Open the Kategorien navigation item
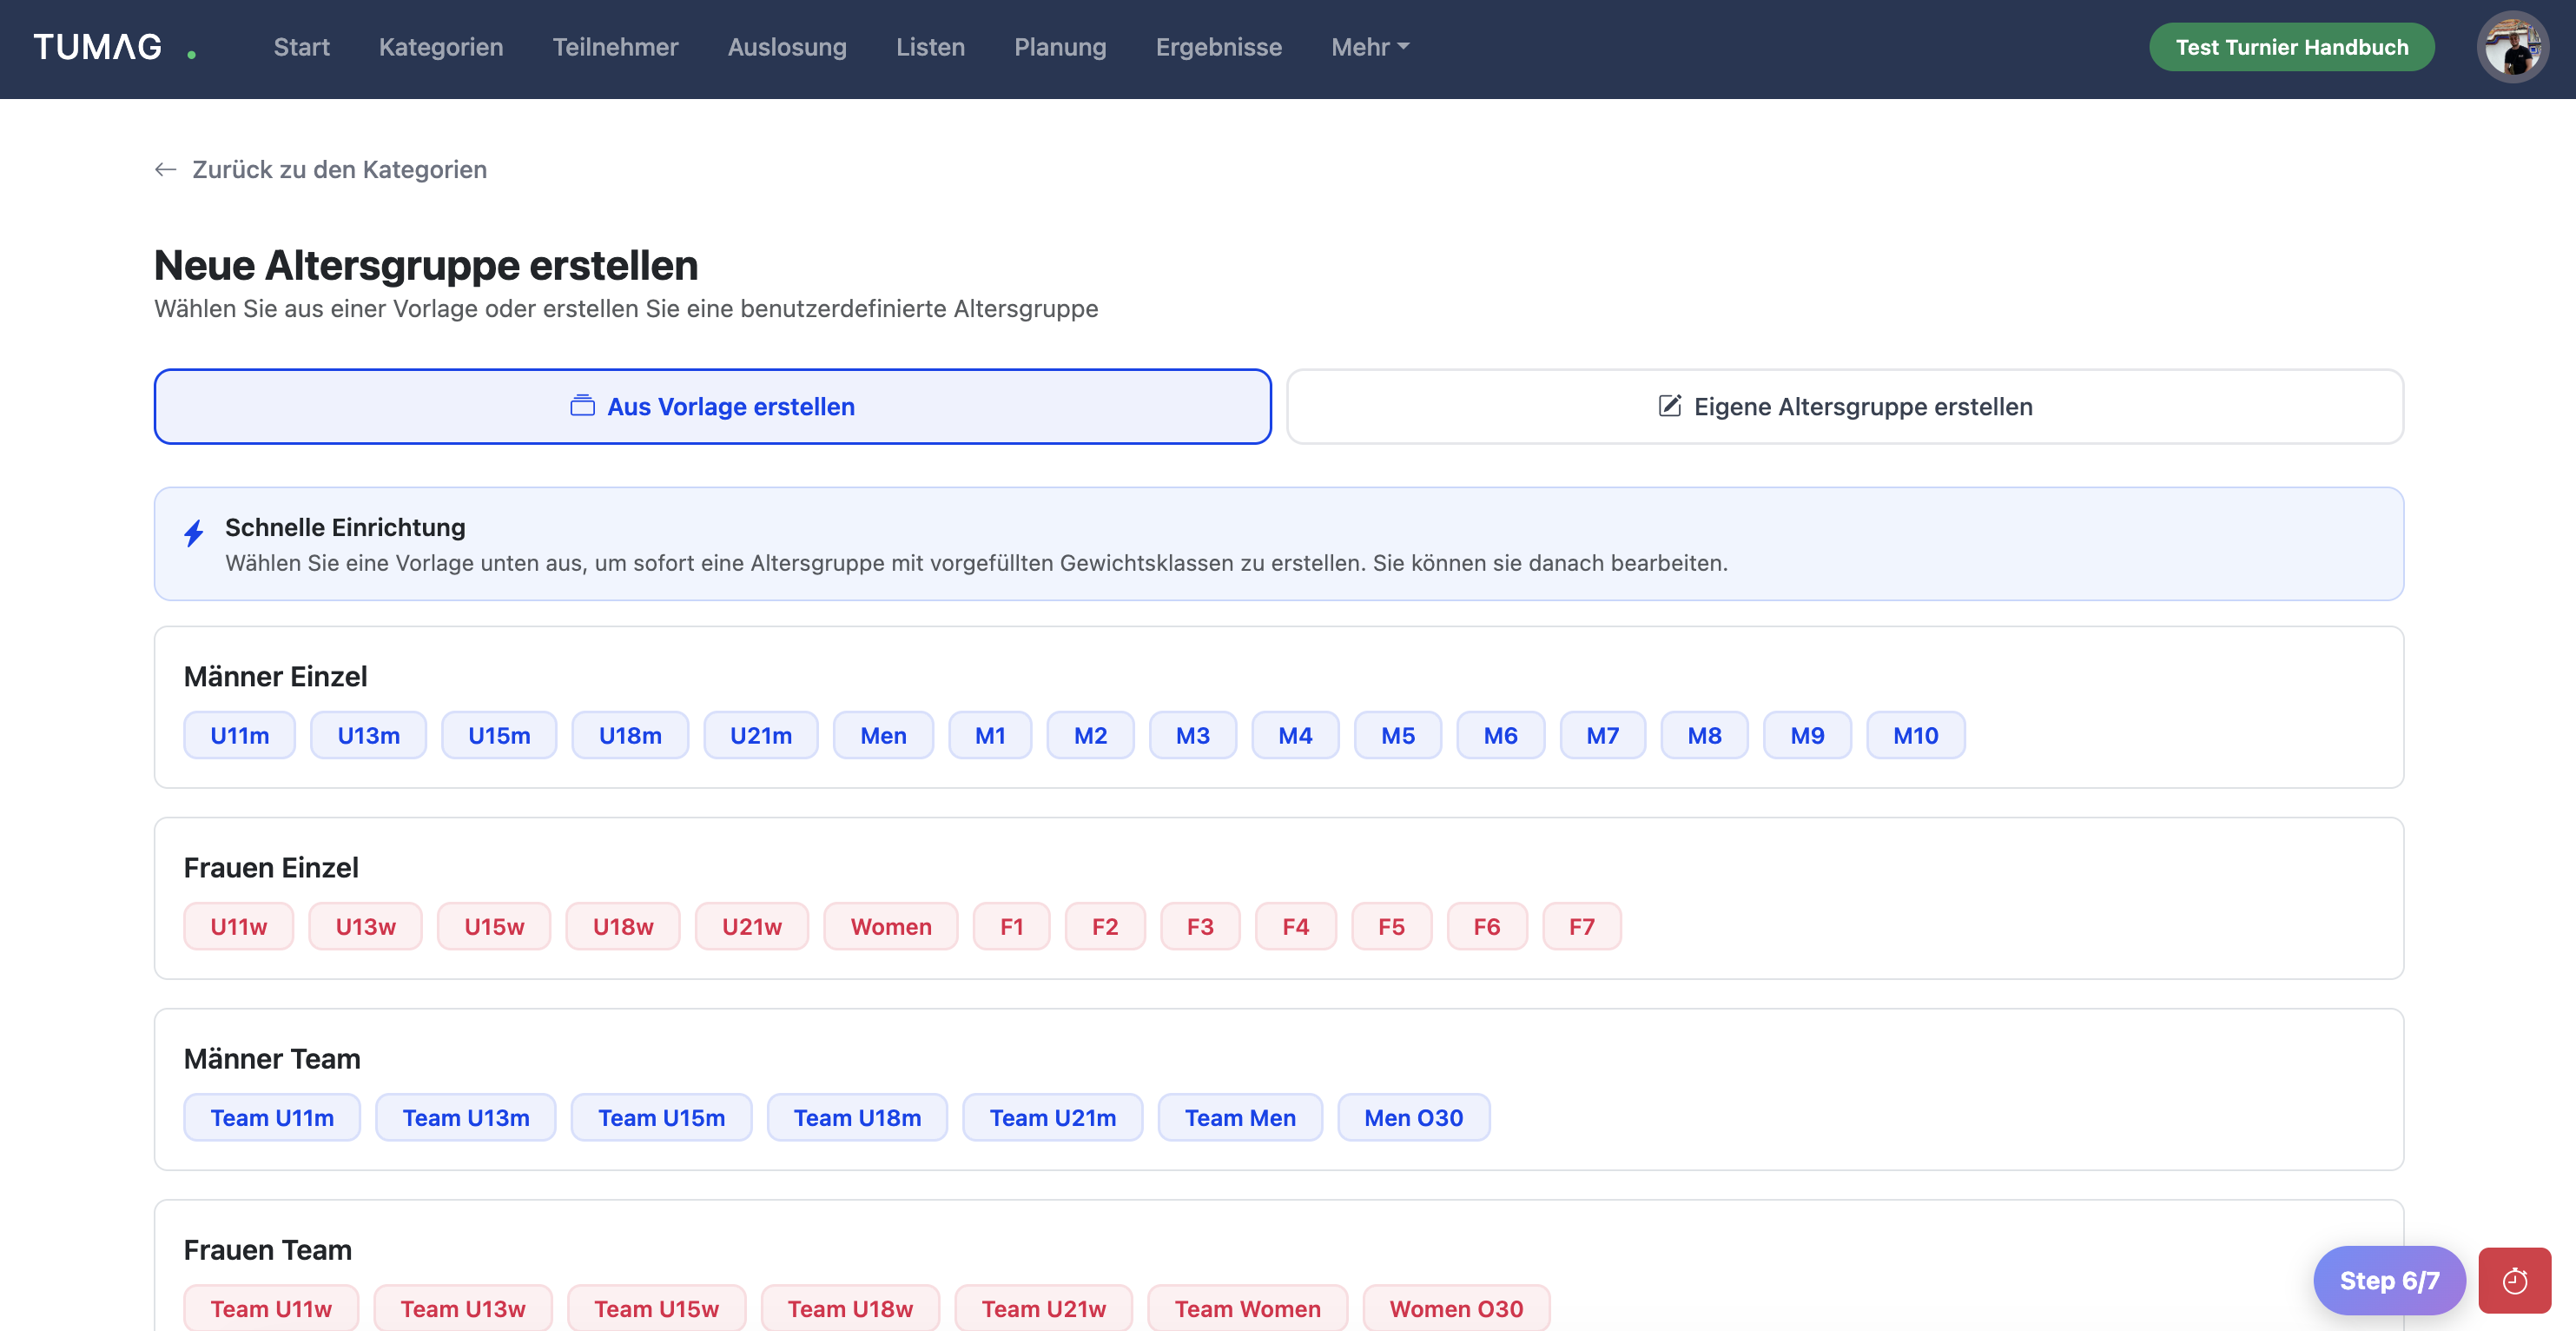The width and height of the screenshot is (2576, 1331). click(x=441, y=47)
